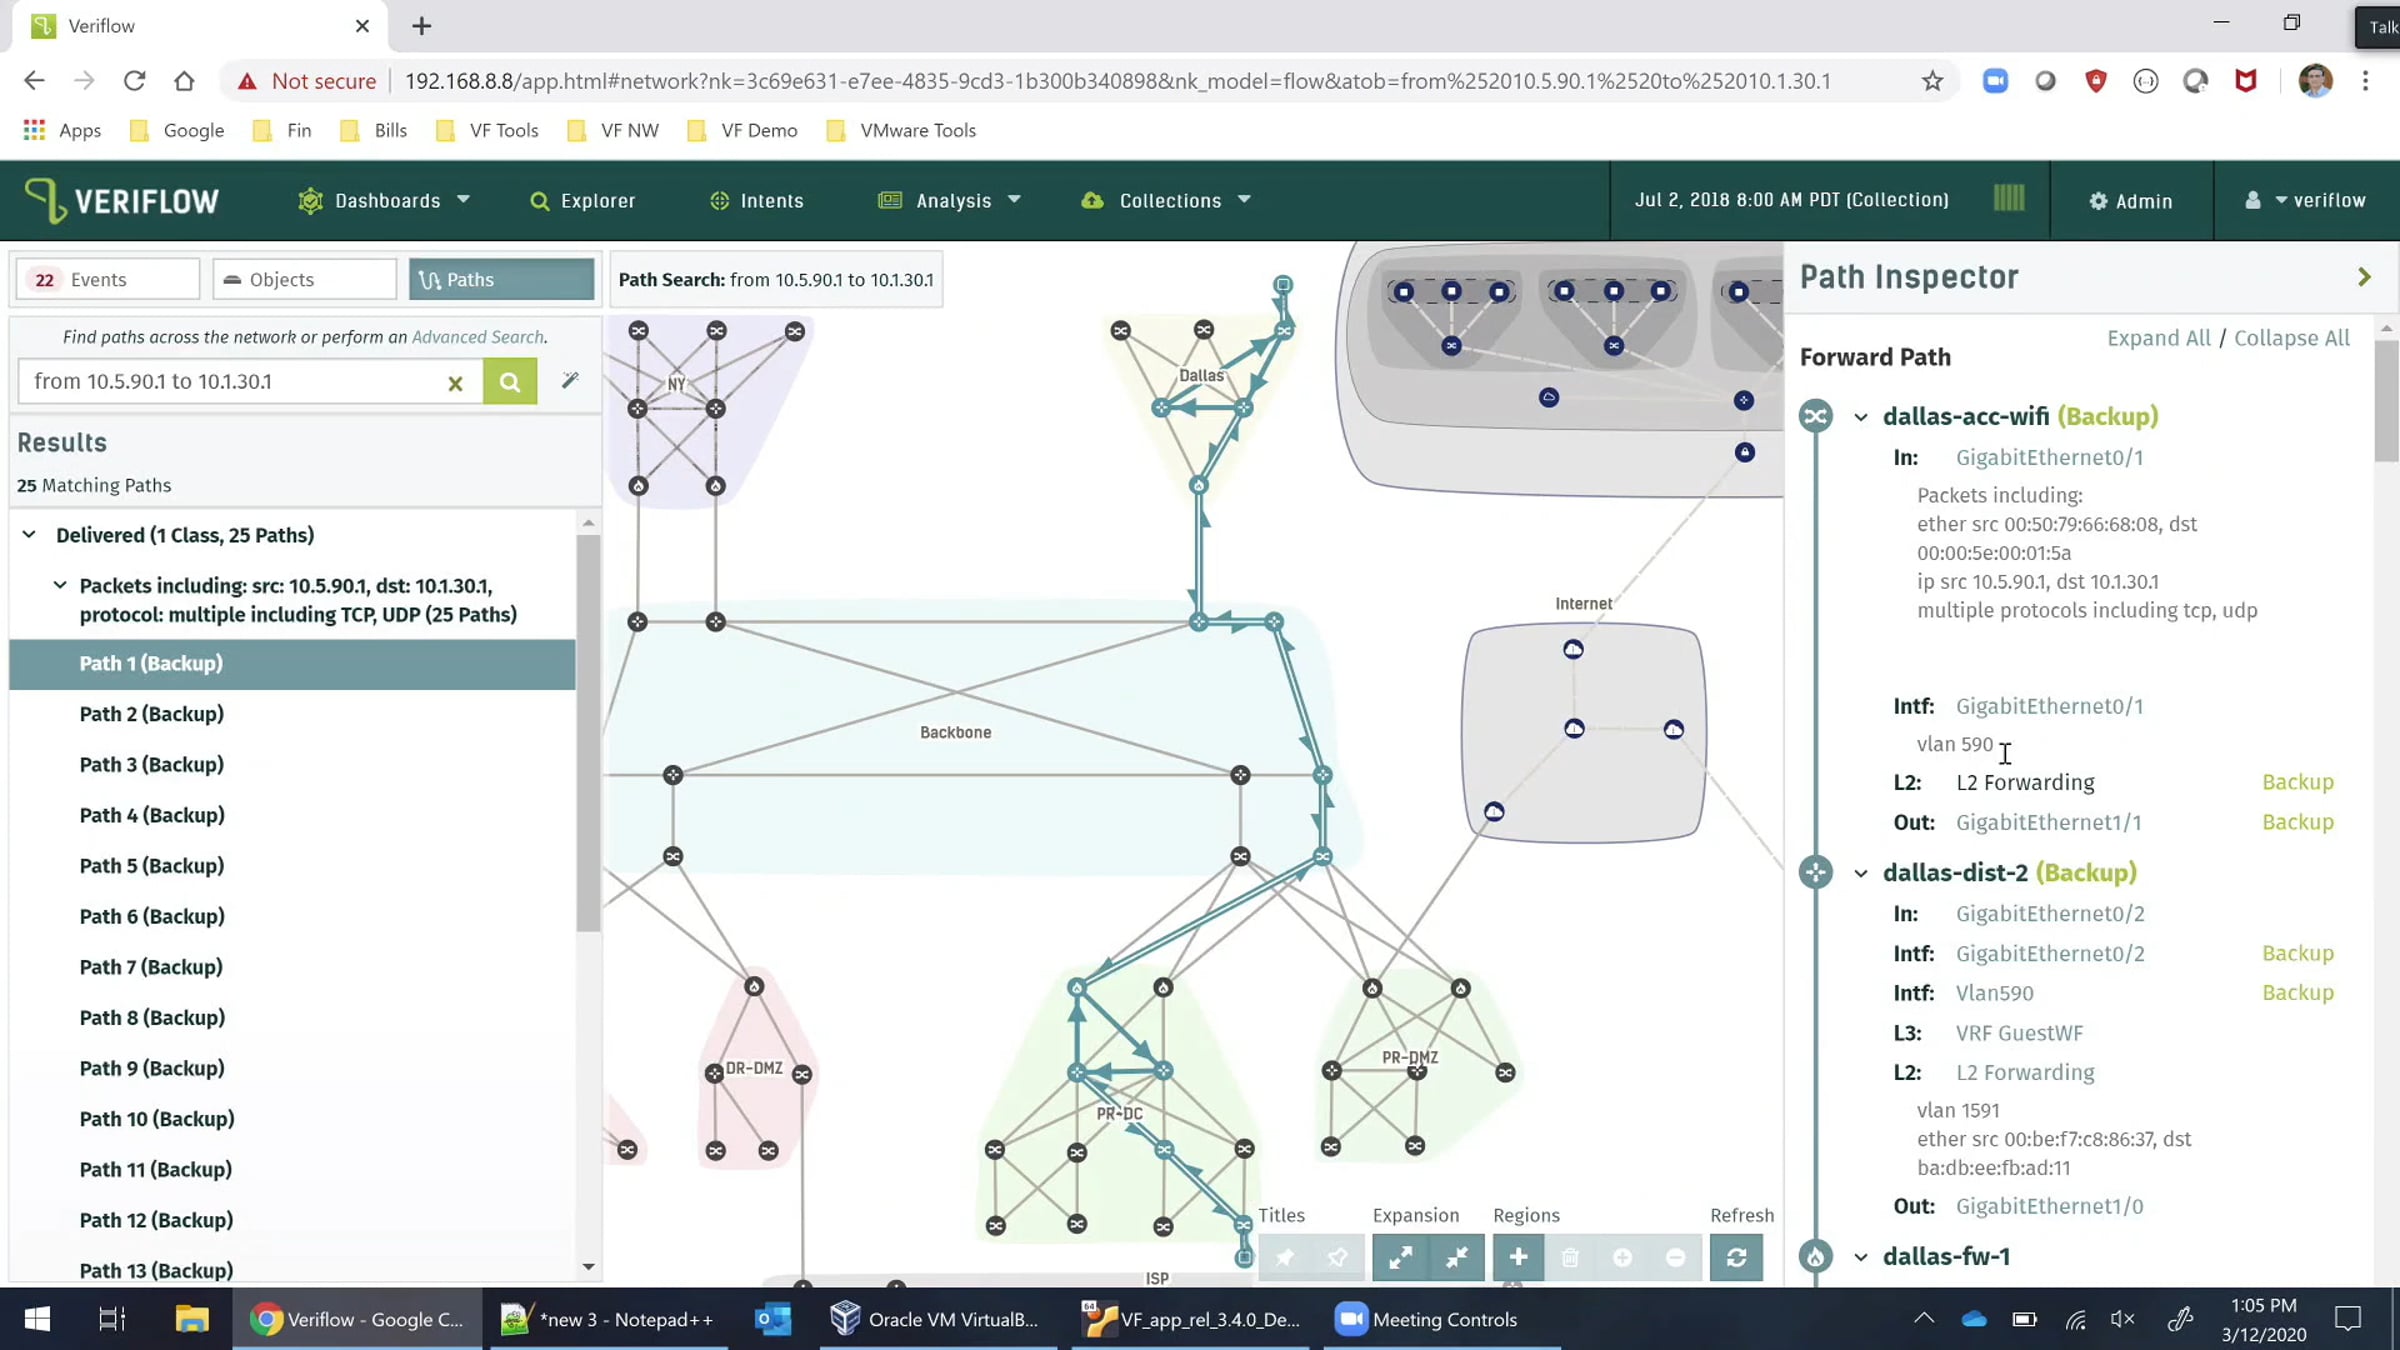Select Path 5 (Backup) result
Screen dimensions: 2400x1350
click(151, 865)
